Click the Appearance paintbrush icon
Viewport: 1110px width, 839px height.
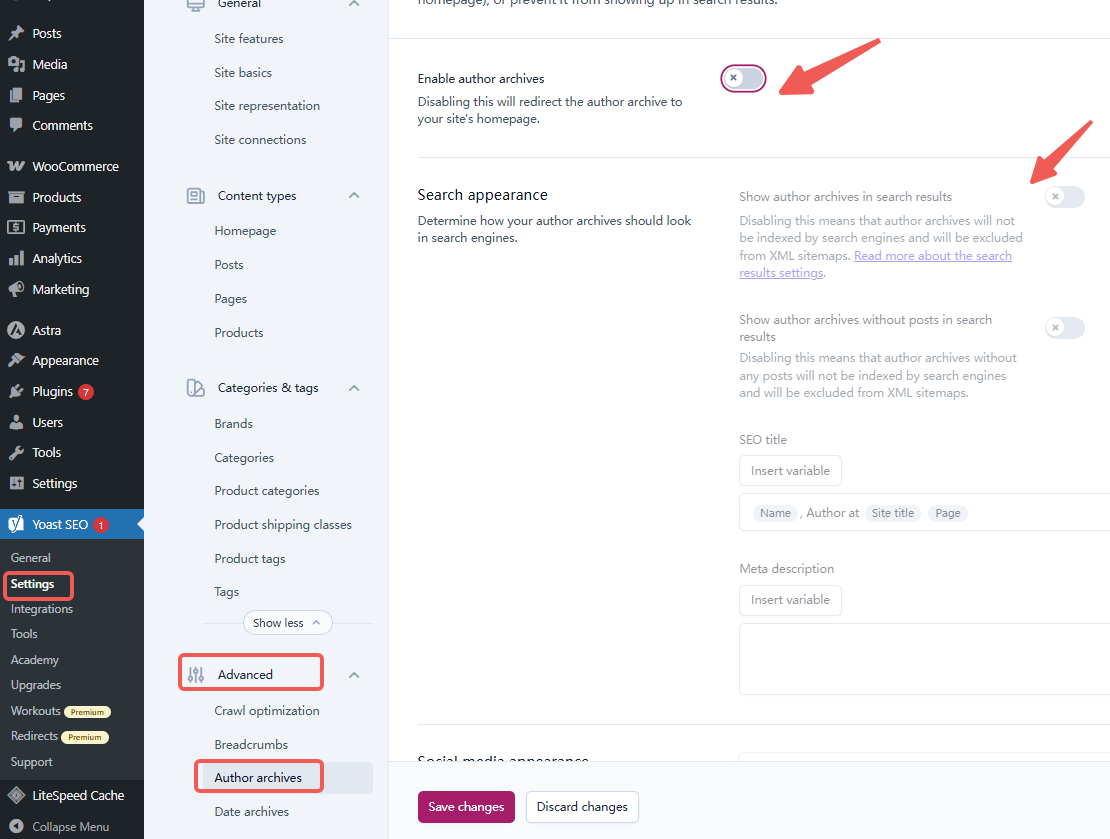[x=16, y=361]
